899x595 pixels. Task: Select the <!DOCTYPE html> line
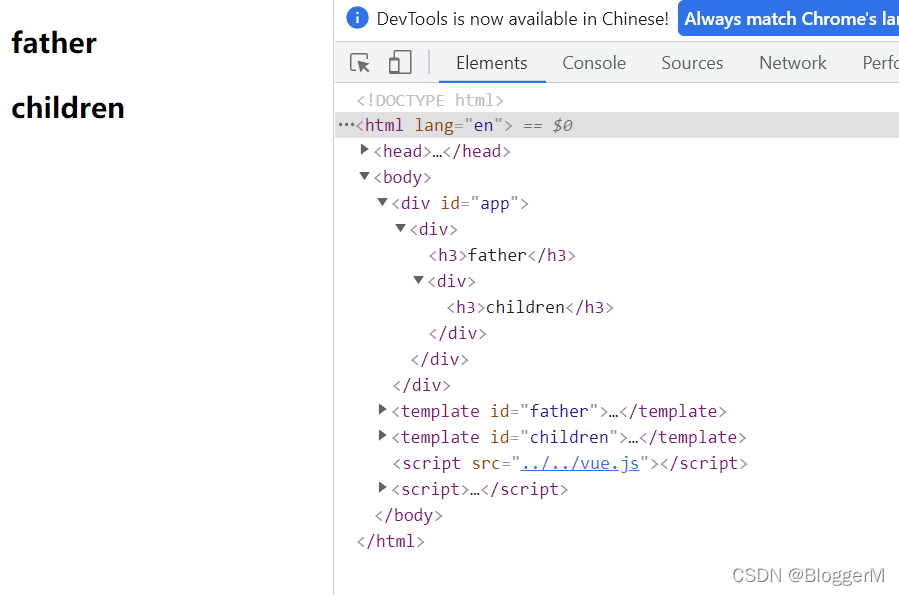[x=430, y=100]
